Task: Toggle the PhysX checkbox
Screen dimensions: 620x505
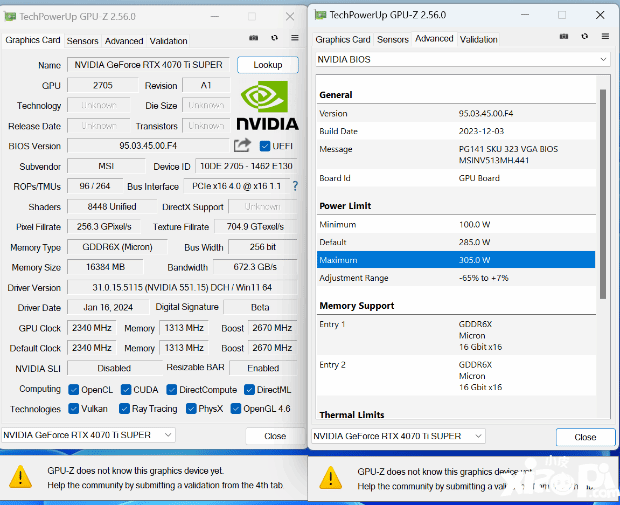Action: point(191,409)
